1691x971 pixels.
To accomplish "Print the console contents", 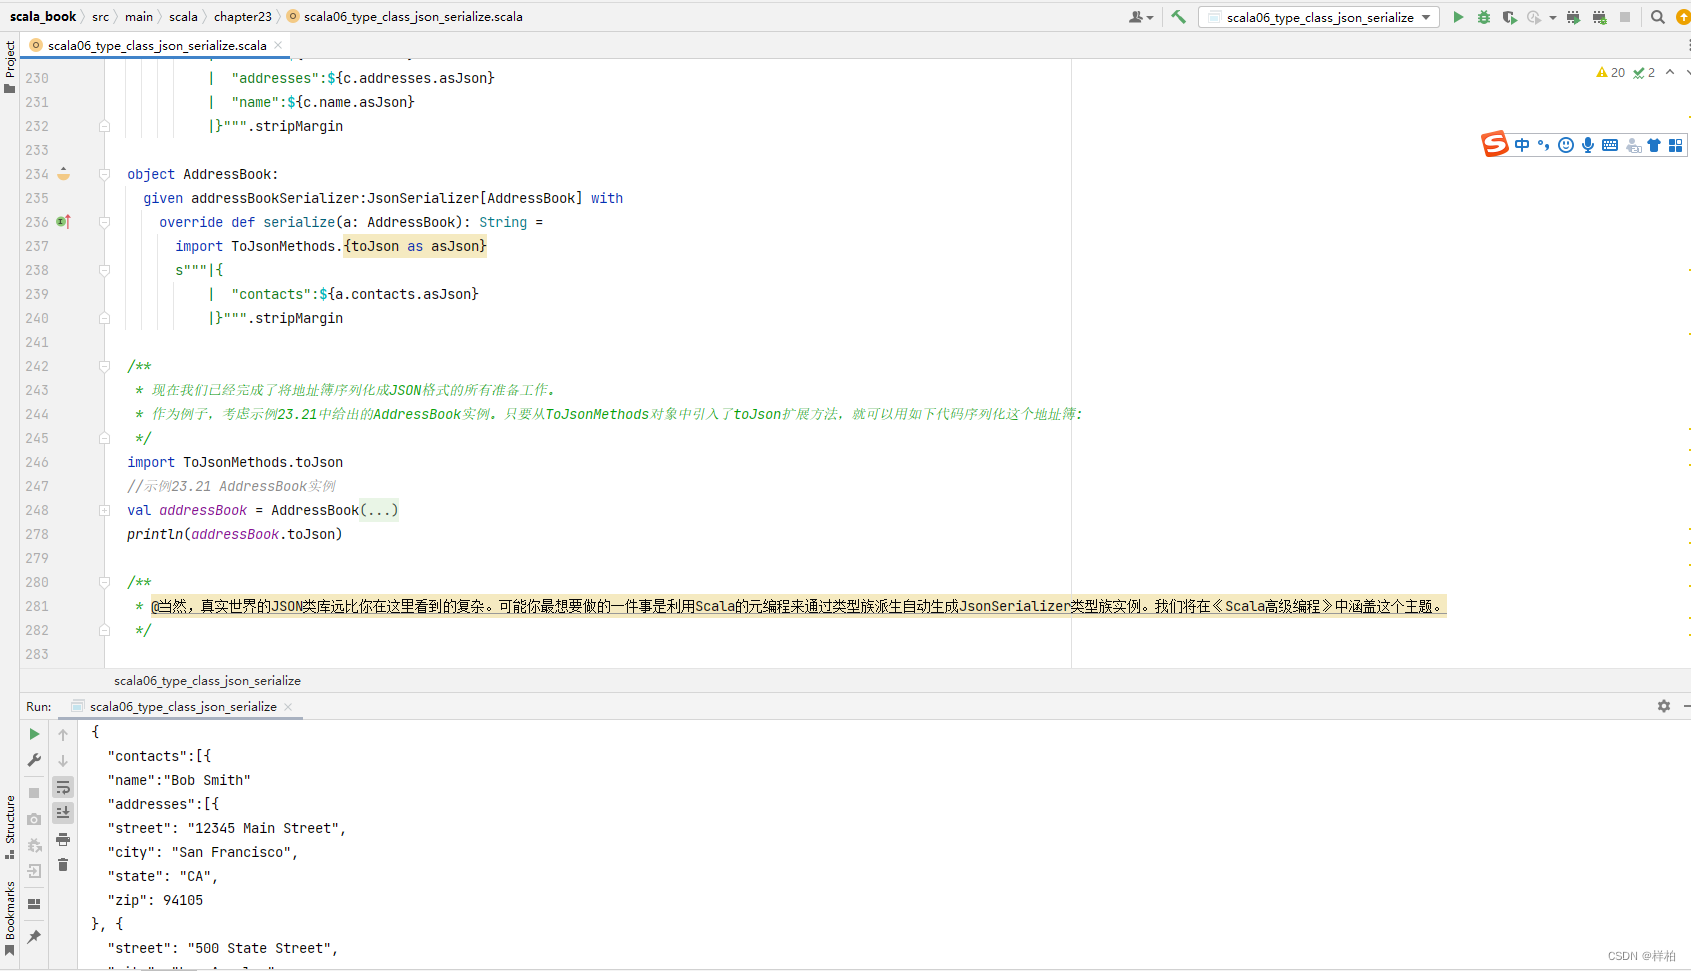I will pos(63,840).
